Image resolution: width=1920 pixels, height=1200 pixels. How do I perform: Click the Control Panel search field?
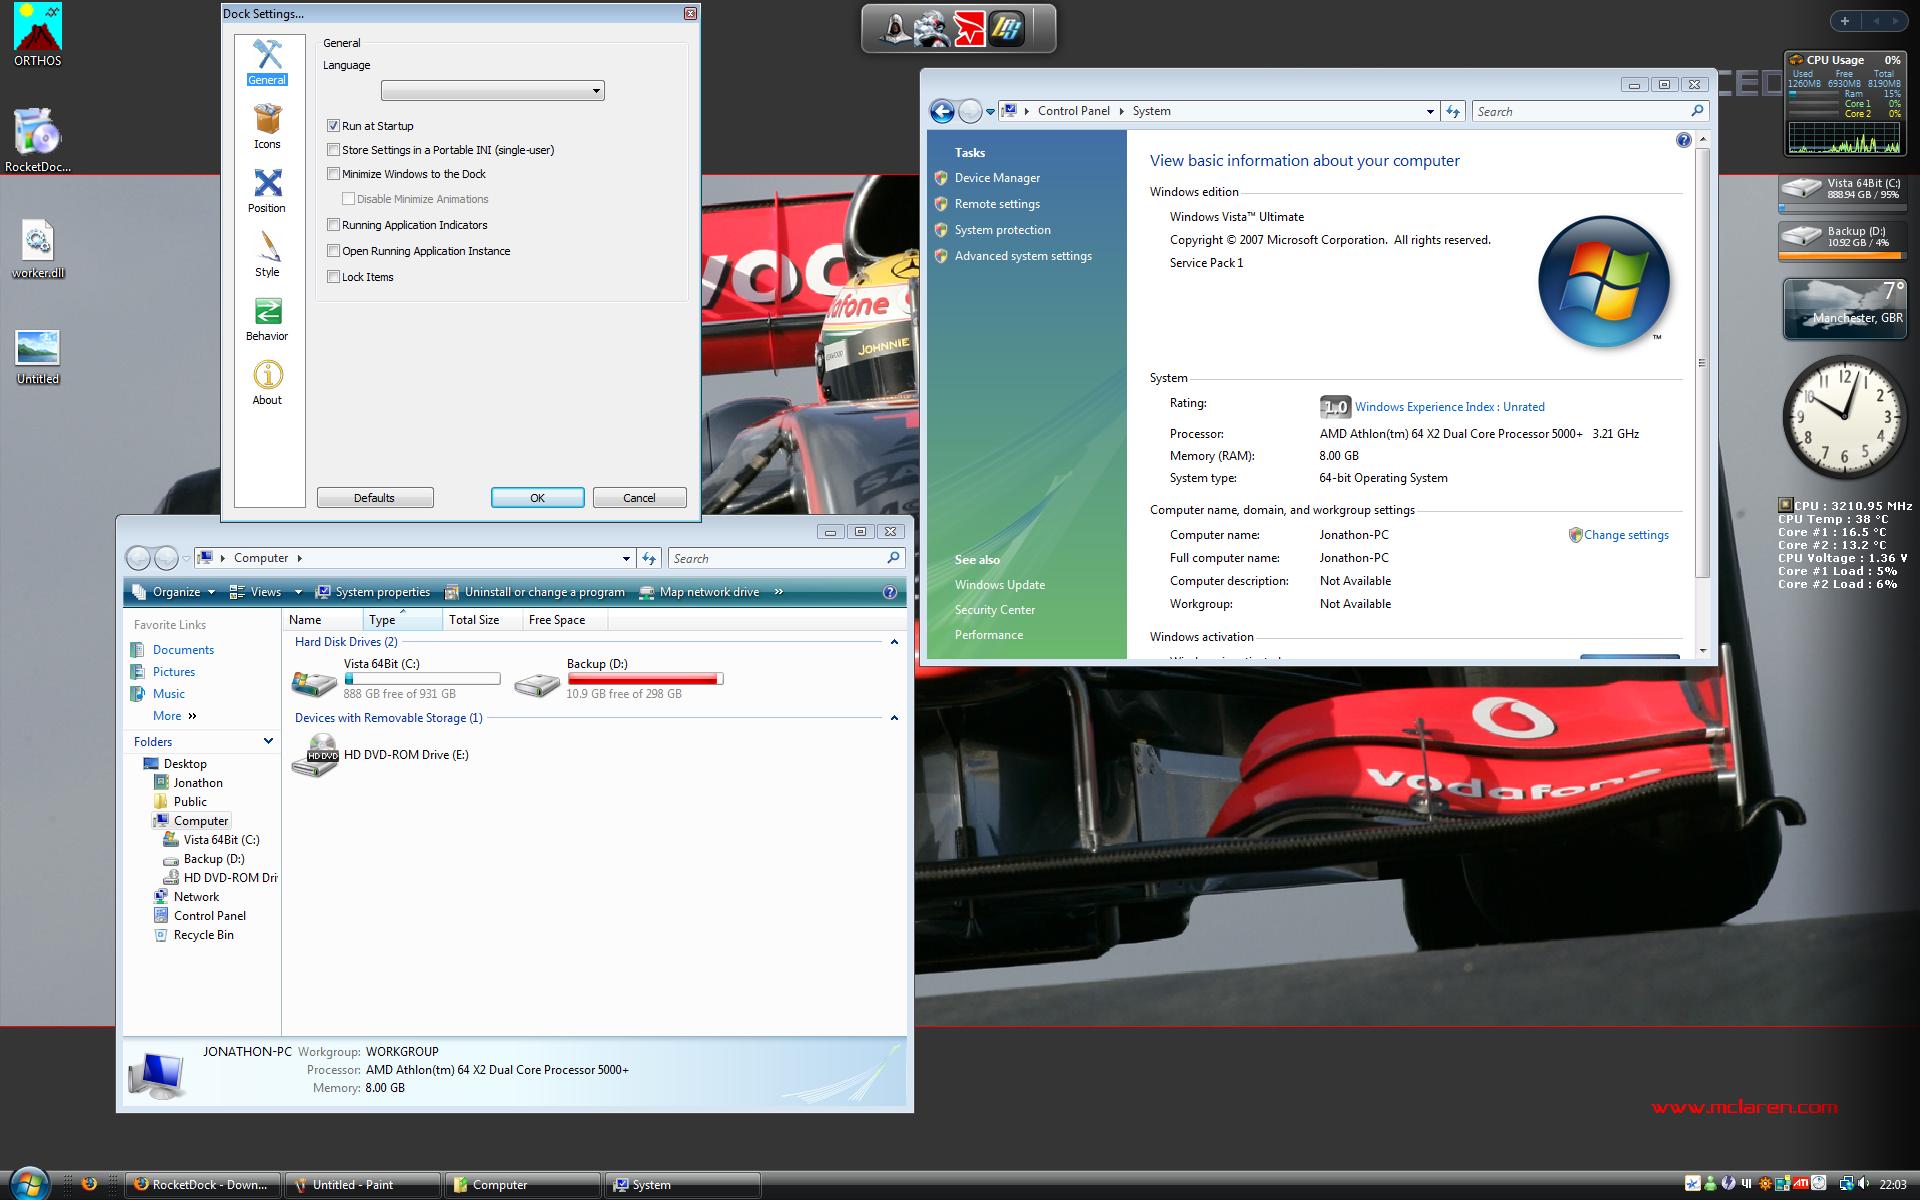(x=1580, y=112)
